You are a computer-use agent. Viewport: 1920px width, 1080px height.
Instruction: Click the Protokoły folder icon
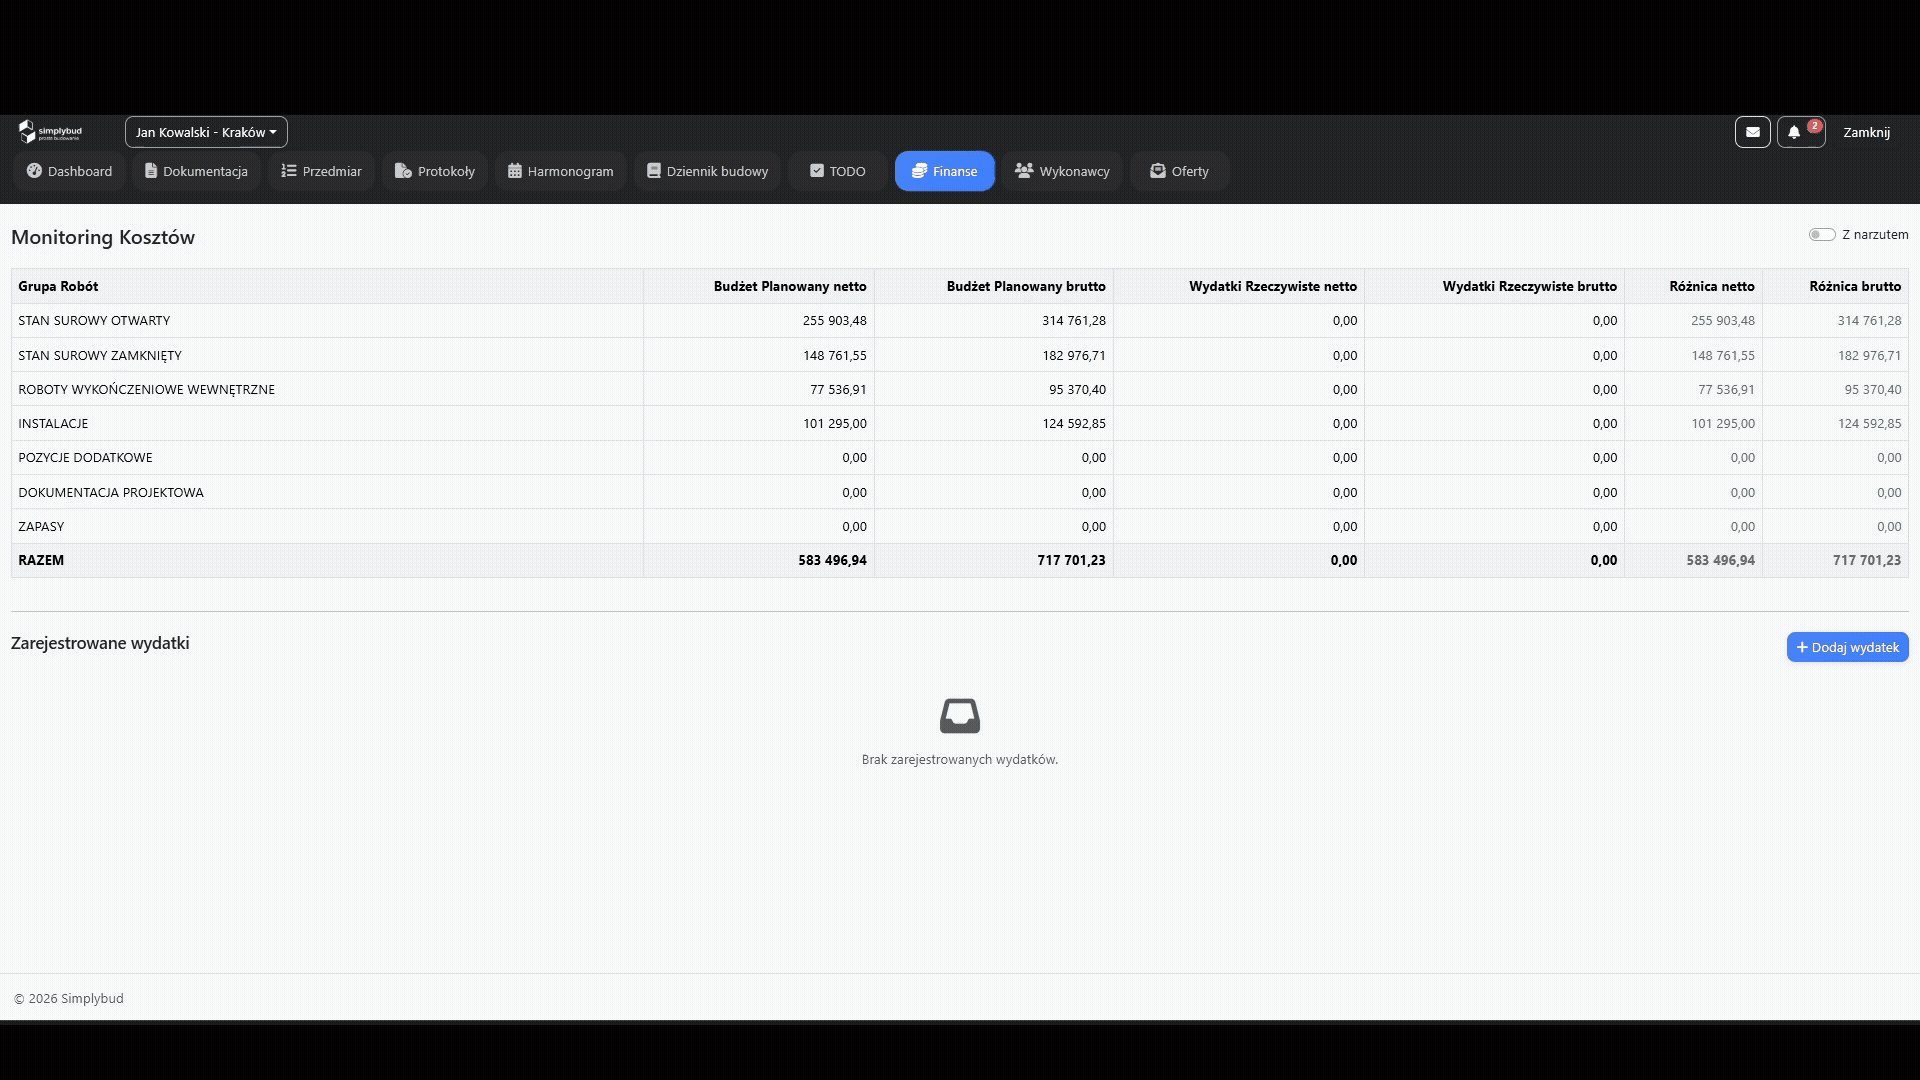pos(403,171)
